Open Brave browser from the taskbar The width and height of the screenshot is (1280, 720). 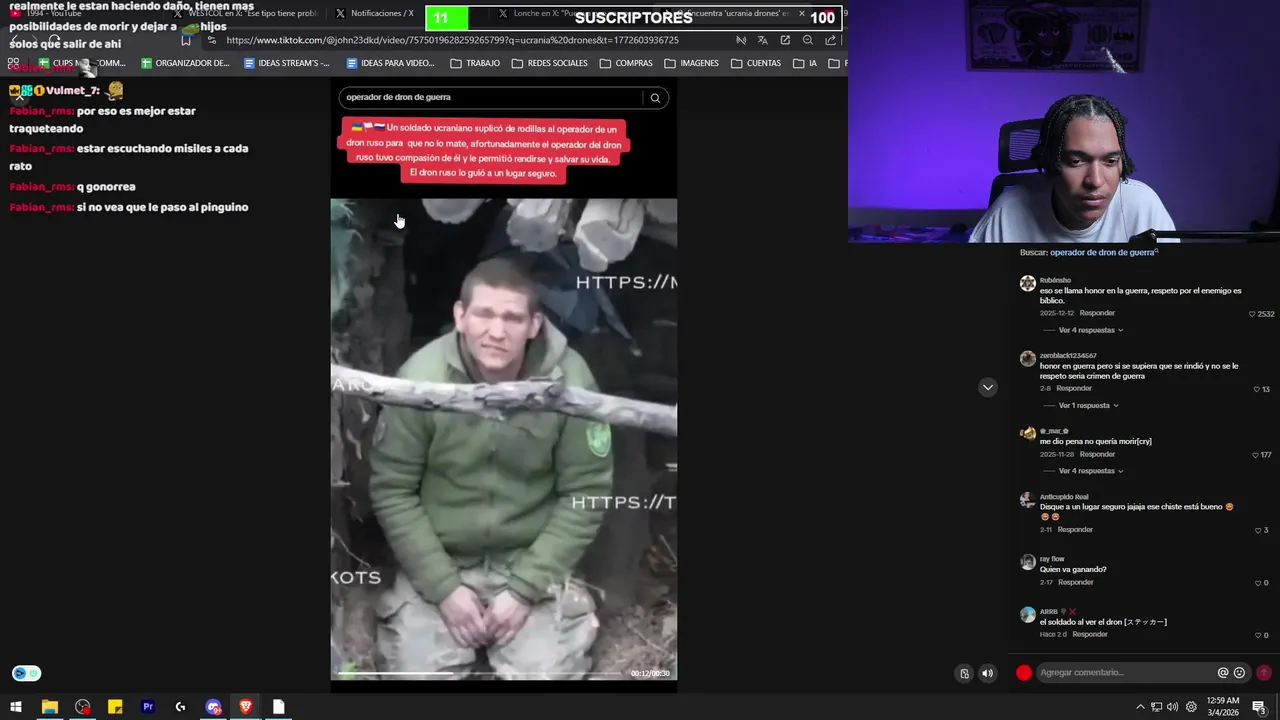point(246,707)
